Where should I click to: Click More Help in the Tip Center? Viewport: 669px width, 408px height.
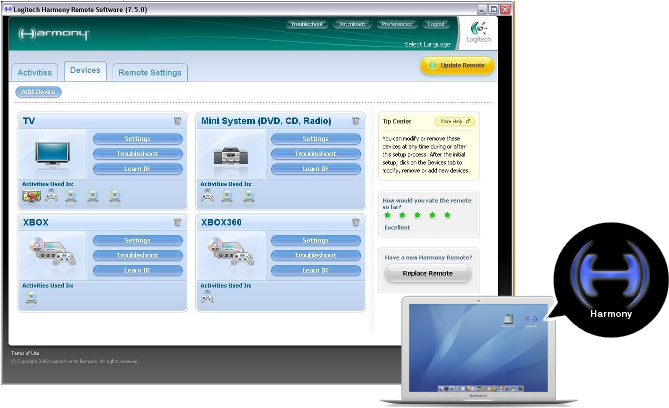(x=455, y=121)
